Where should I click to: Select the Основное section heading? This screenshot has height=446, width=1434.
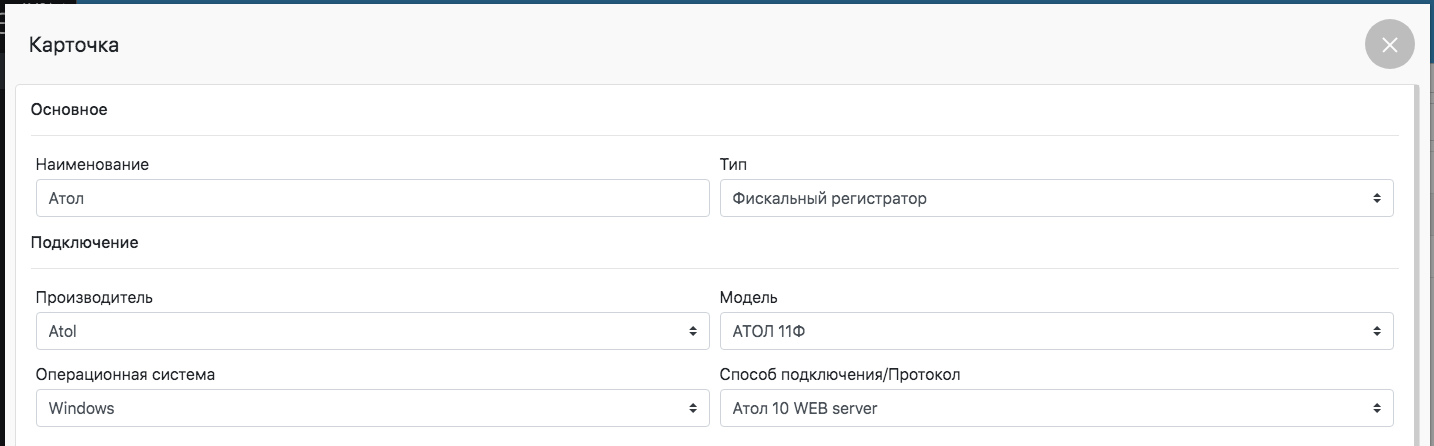tap(69, 110)
